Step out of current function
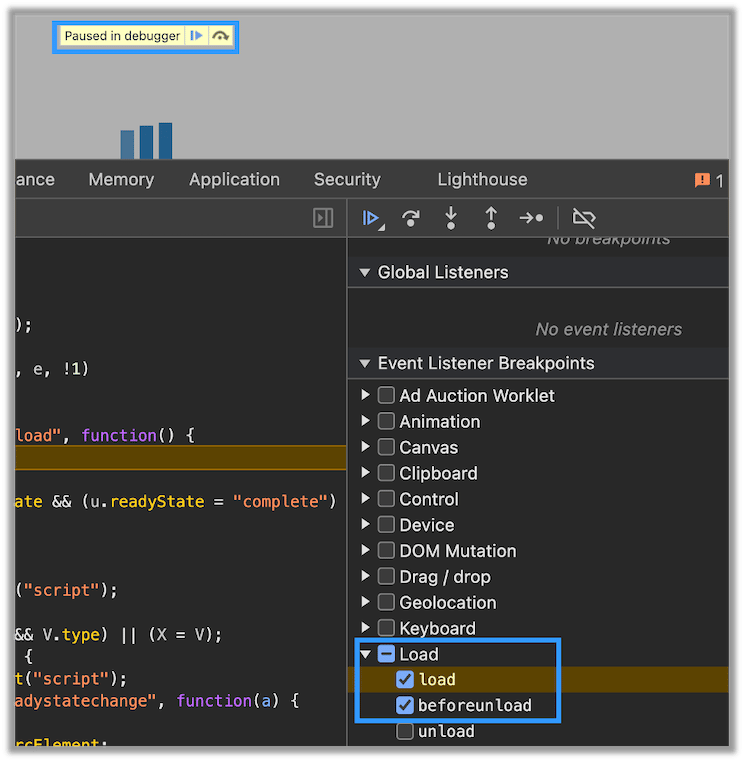This screenshot has height=762, width=744. 491,218
